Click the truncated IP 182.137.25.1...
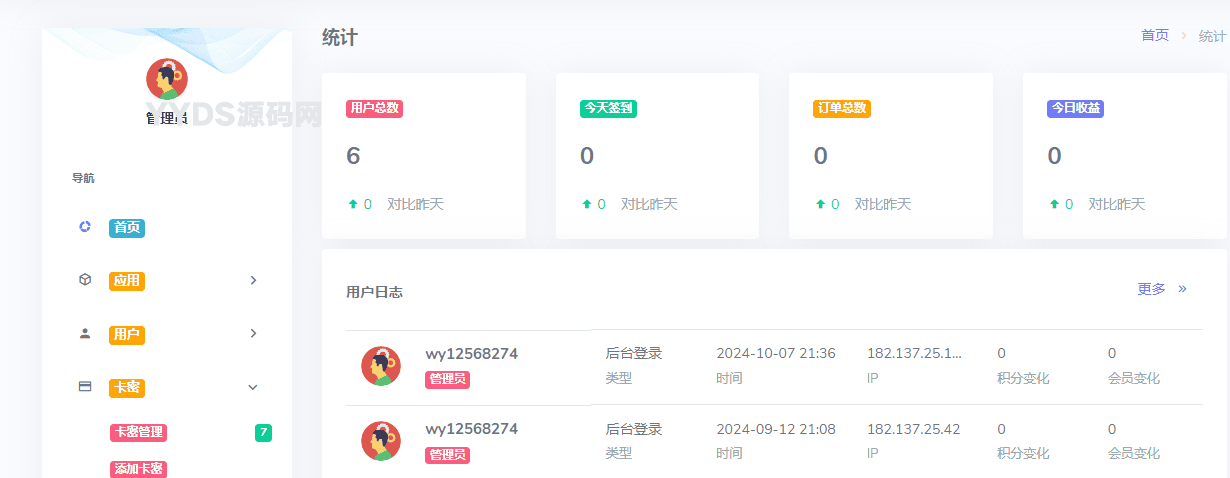 point(914,354)
